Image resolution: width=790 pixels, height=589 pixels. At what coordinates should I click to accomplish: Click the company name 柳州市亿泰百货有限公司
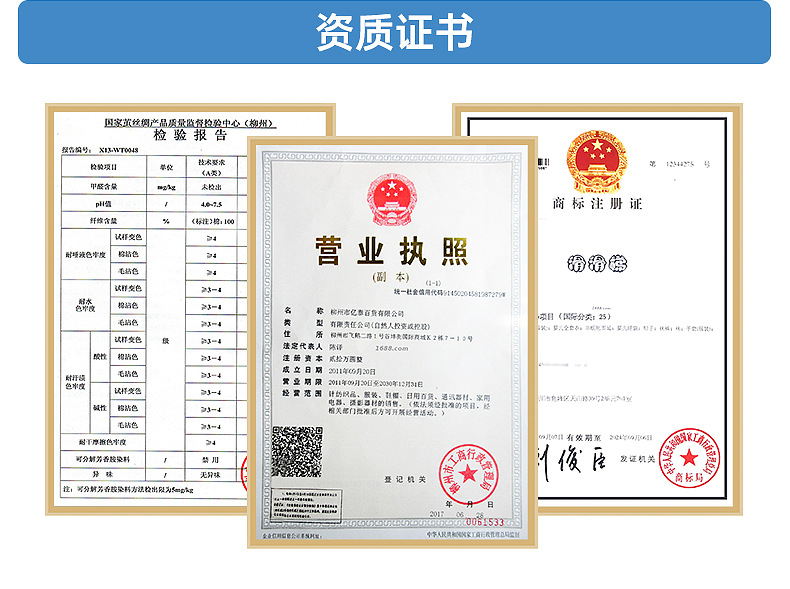(x=367, y=313)
